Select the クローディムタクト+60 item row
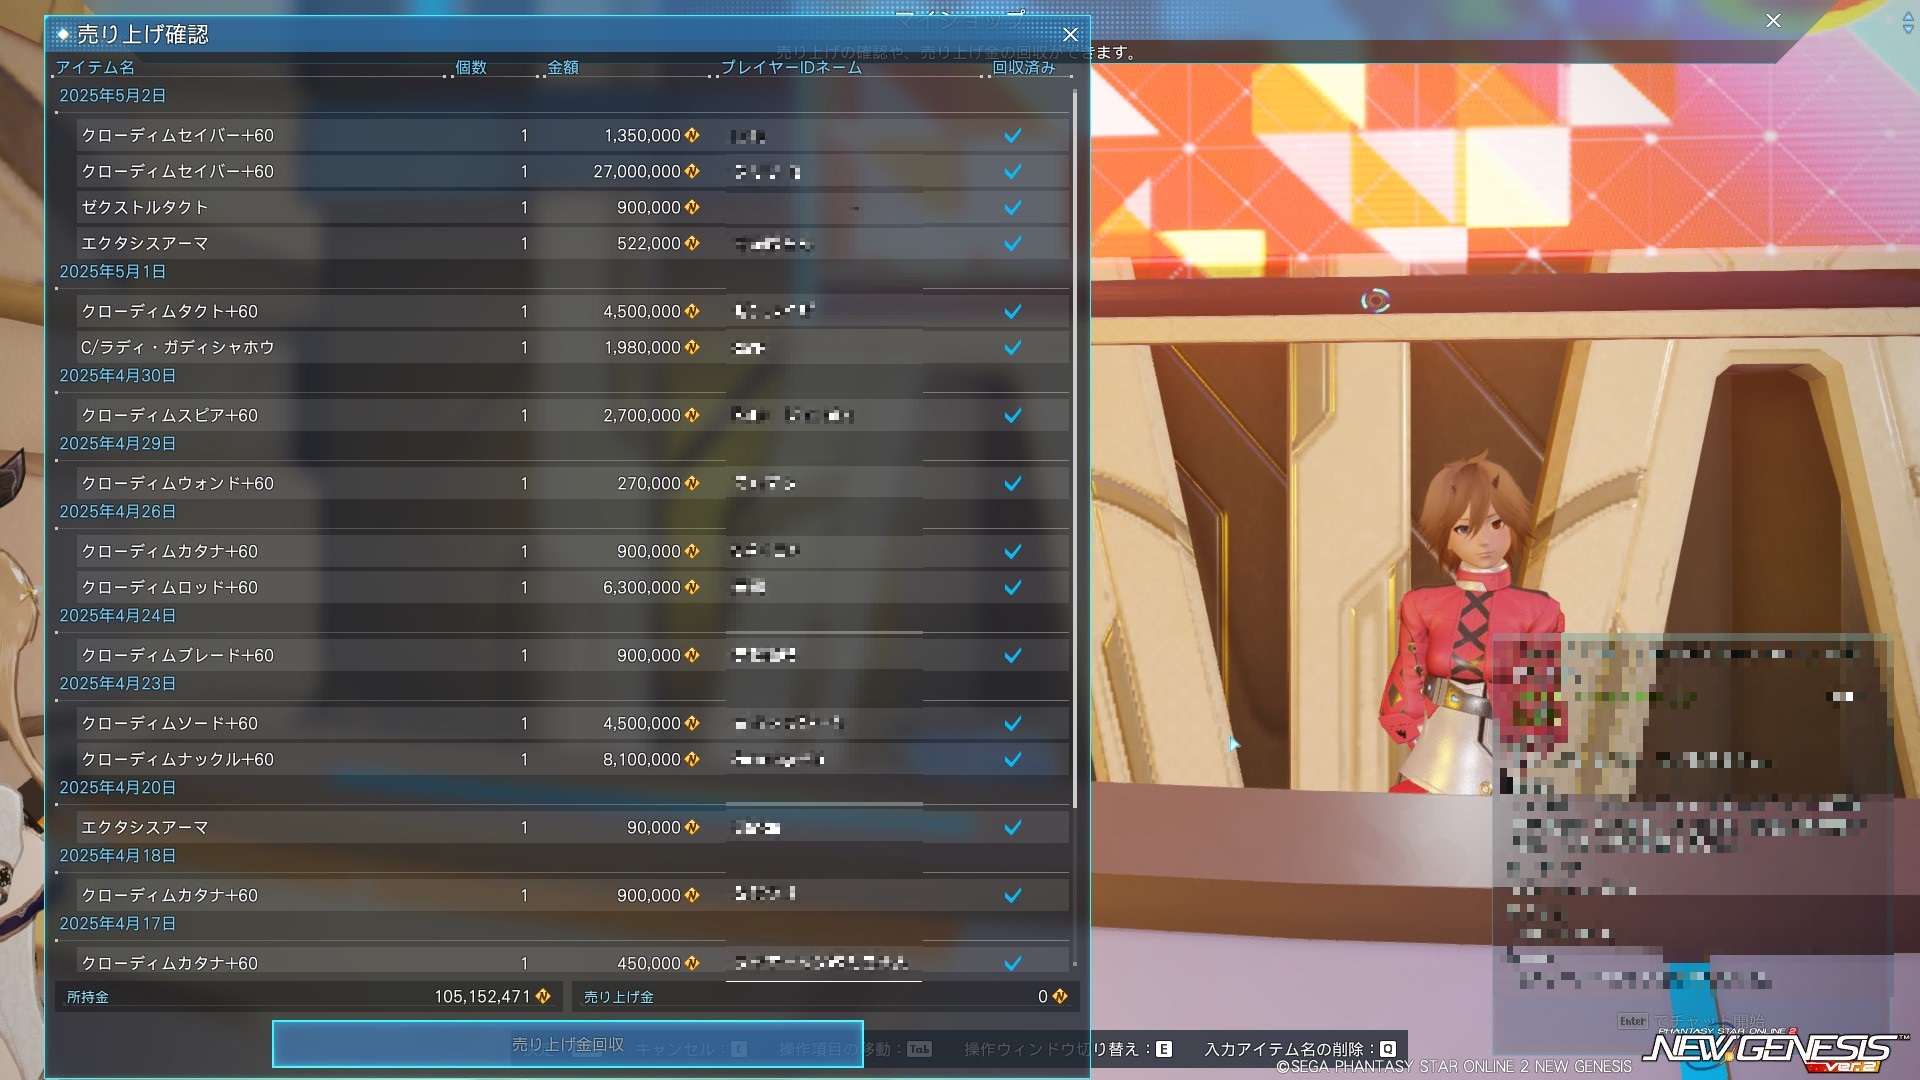This screenshot has width=1920, height=1080. point(572,311)
